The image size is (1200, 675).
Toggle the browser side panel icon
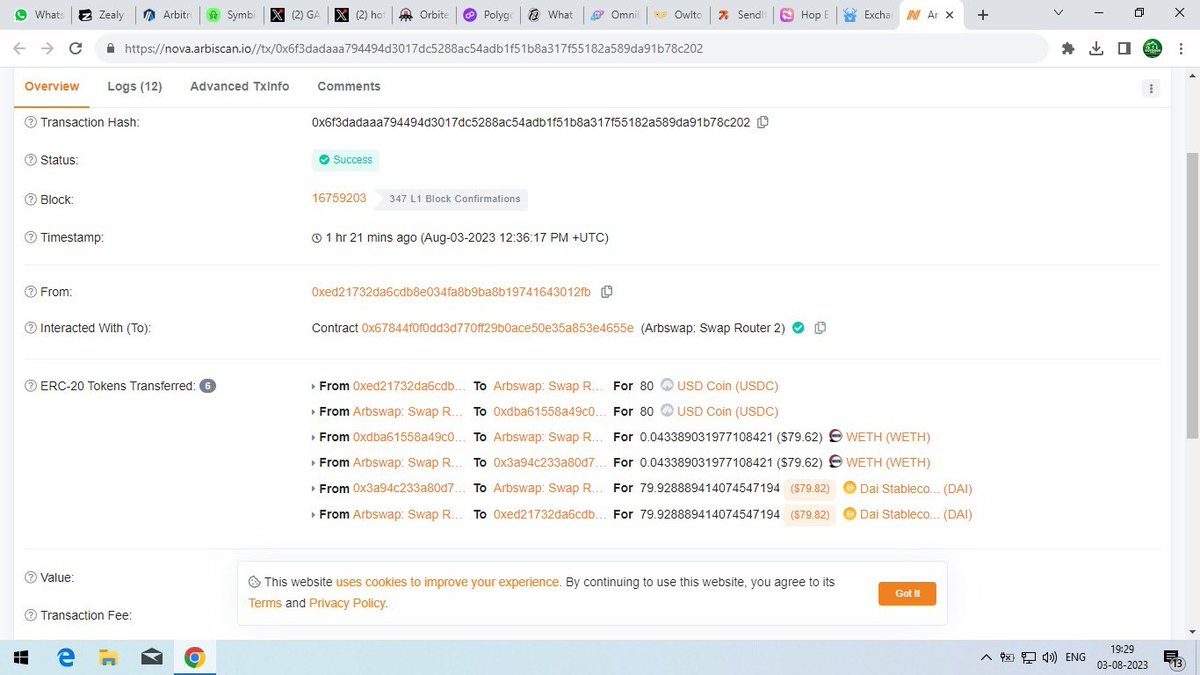tap(1124, 48)
